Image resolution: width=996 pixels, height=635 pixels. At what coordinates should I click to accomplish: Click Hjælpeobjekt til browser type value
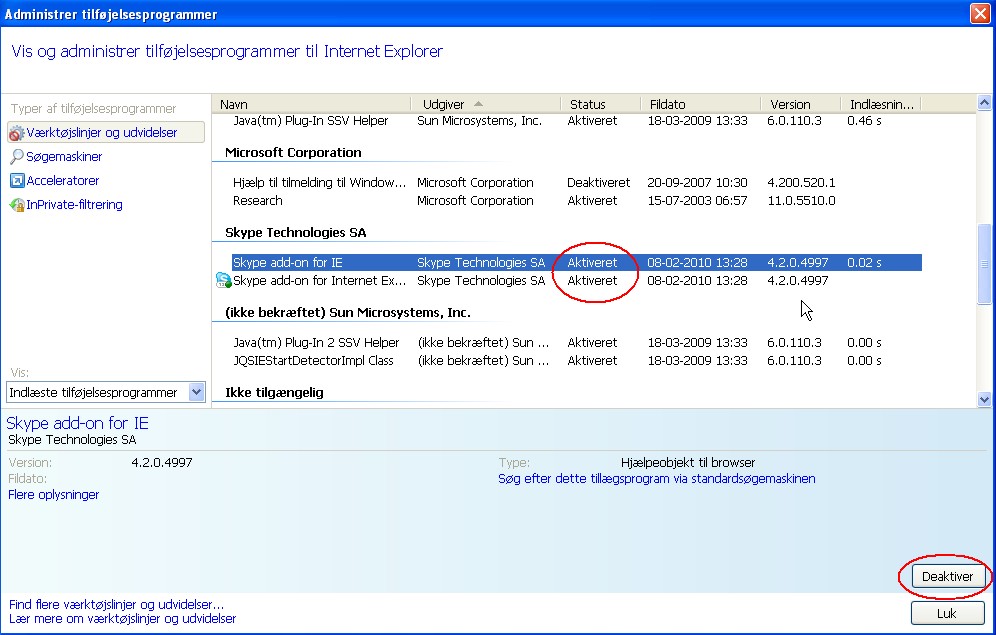click(x=688, y=462)
